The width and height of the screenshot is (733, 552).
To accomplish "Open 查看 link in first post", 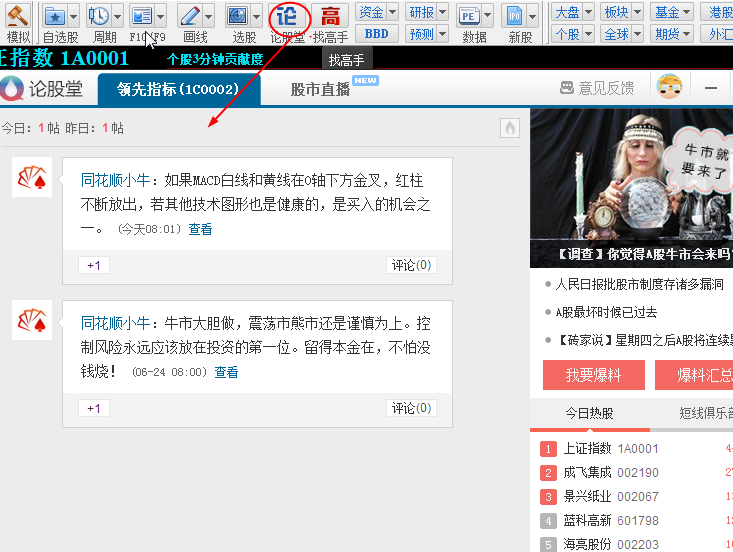I will coord(200,229).
